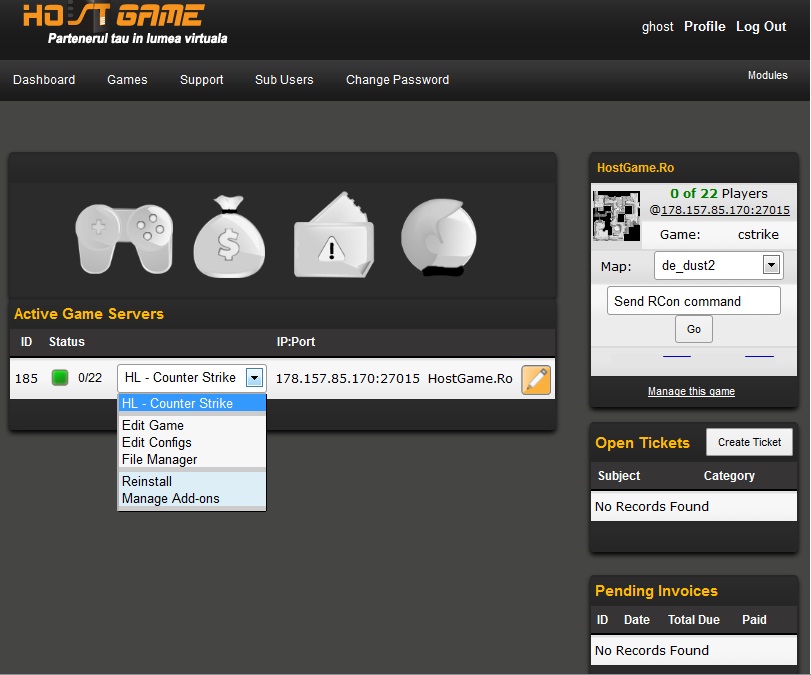The width and height of the screenshot is (811, 675).
Task: Click the 0 of 22 Players text
Action: [718, 193]
